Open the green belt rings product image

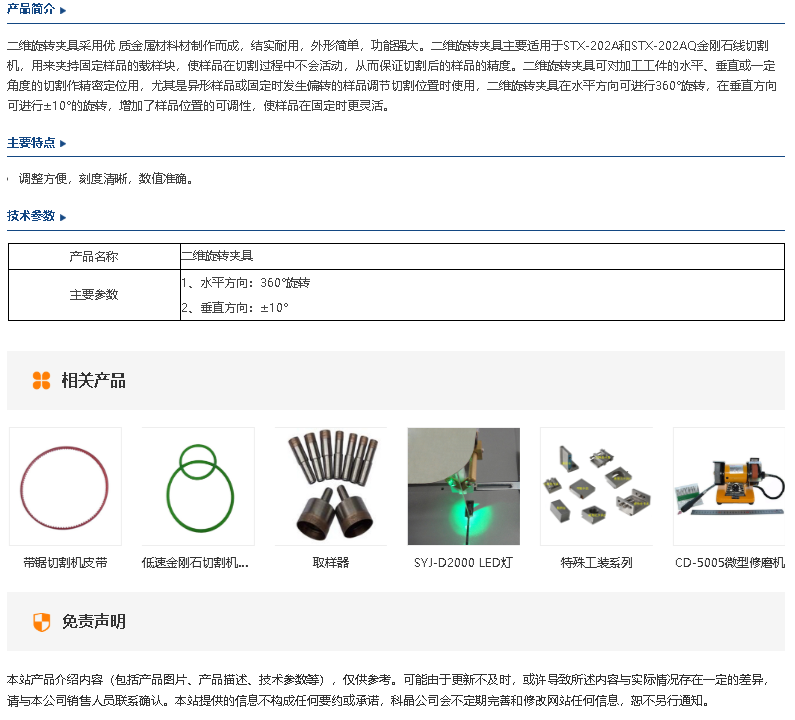point(197,486)
